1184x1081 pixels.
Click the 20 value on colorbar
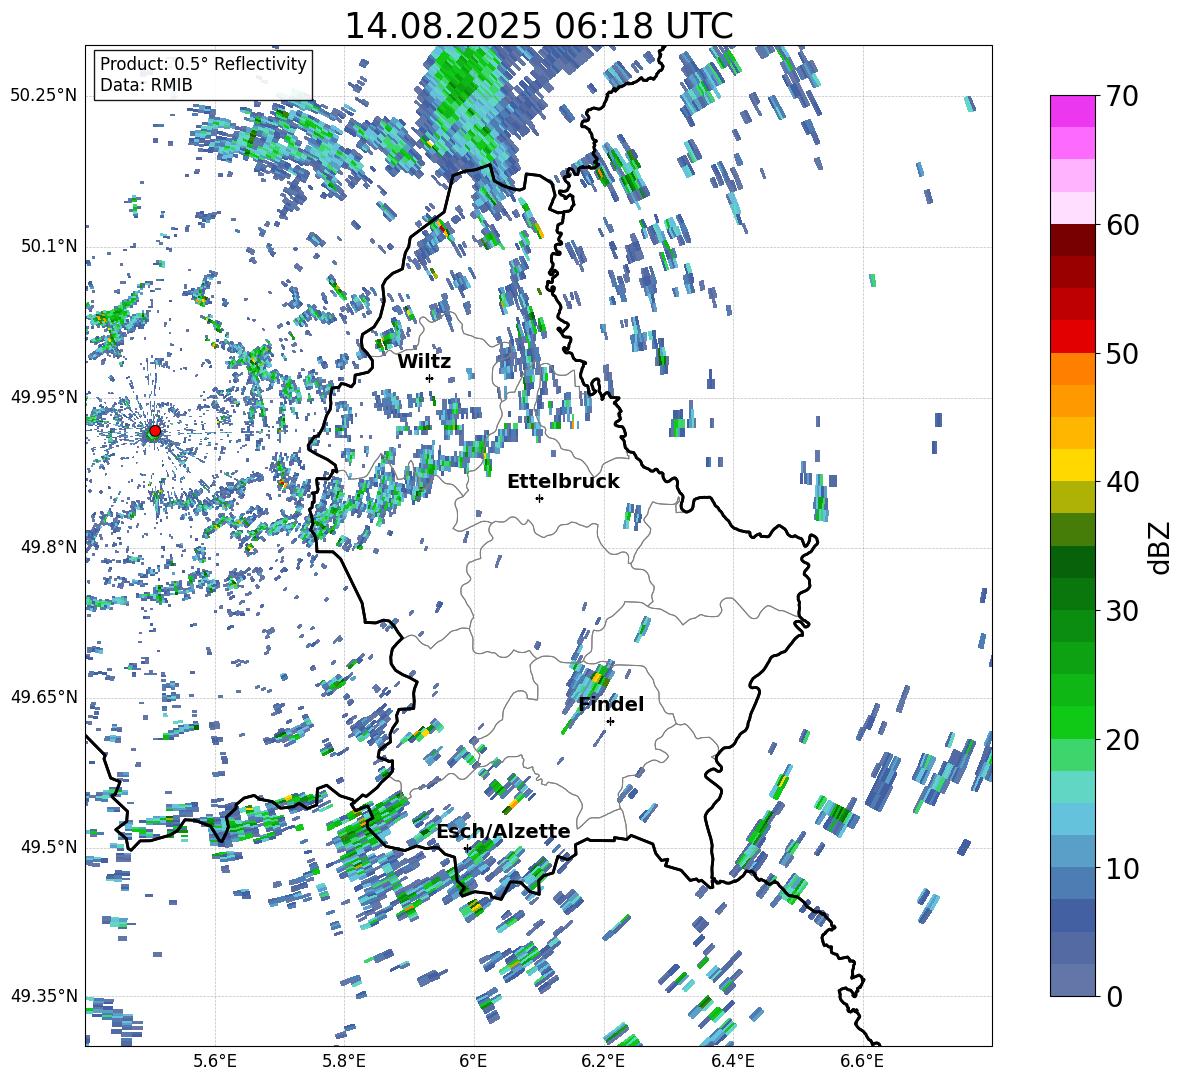(x=1122, y=739)
